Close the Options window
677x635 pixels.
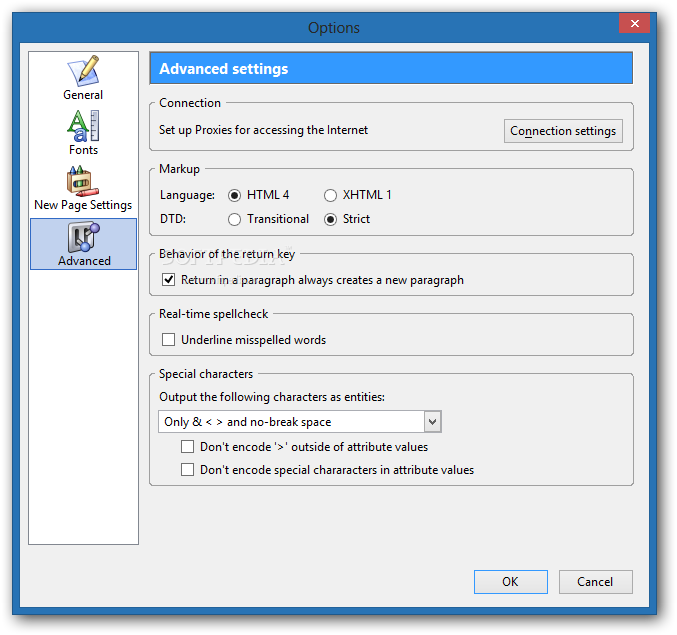point(634,23)
